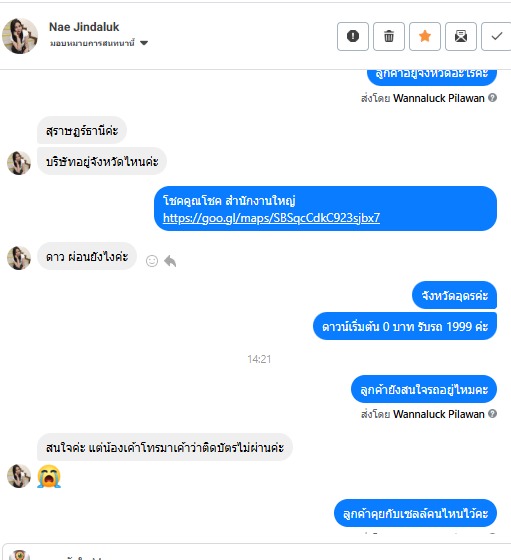
Task: Open help icon beside first Wannaluck Pilawan label
Action: point(492,98)
